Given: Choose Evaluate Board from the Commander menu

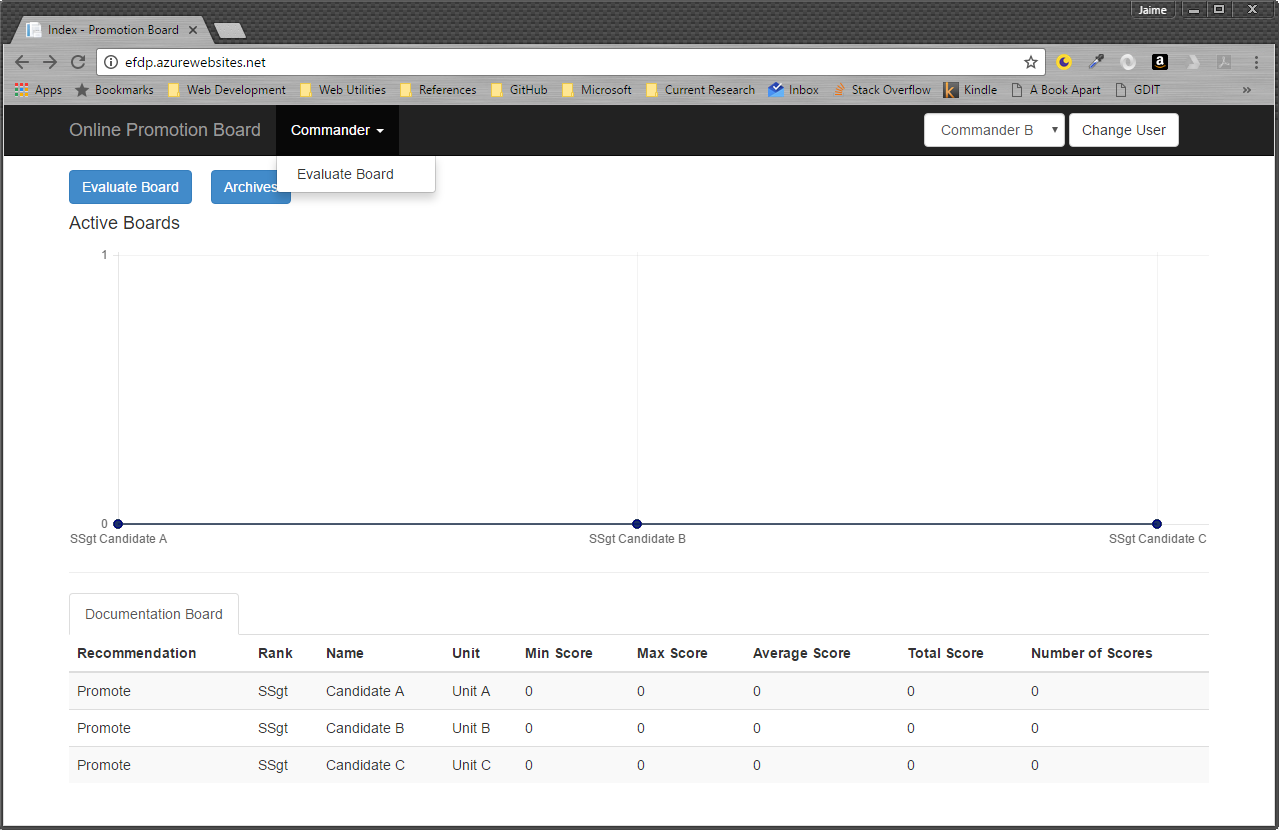Looking at the screenshot, I should pos(345,174).
